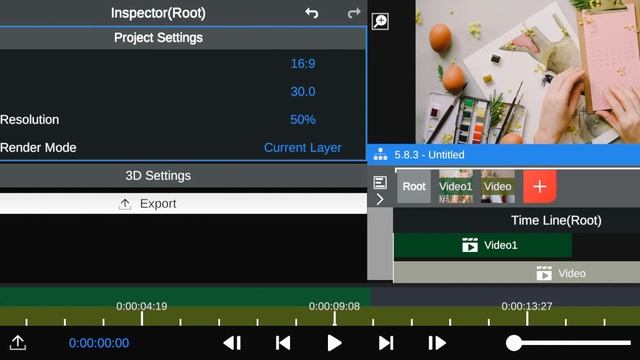The width and height of the screenshot is (640, 360).
Task: Open the layer hierarchy icon beside 5.8.3 - Untitled
Action: (x=380, y=155)
